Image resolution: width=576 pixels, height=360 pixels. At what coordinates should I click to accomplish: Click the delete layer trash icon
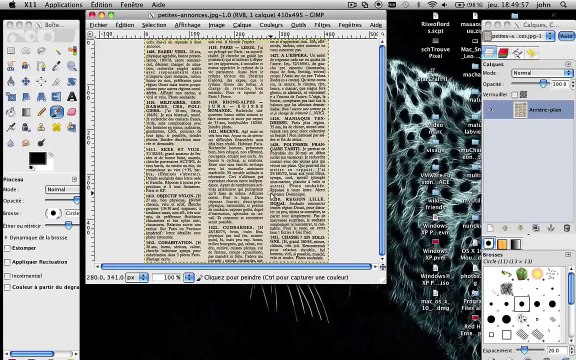[x=567, y=228]
